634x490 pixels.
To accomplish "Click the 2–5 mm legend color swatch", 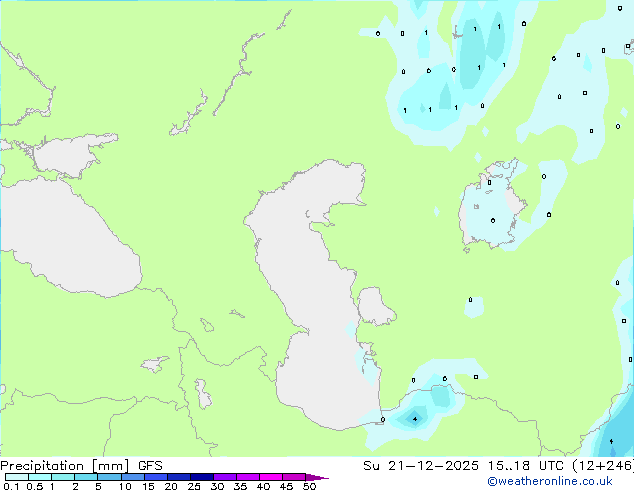I will (86, 477).
